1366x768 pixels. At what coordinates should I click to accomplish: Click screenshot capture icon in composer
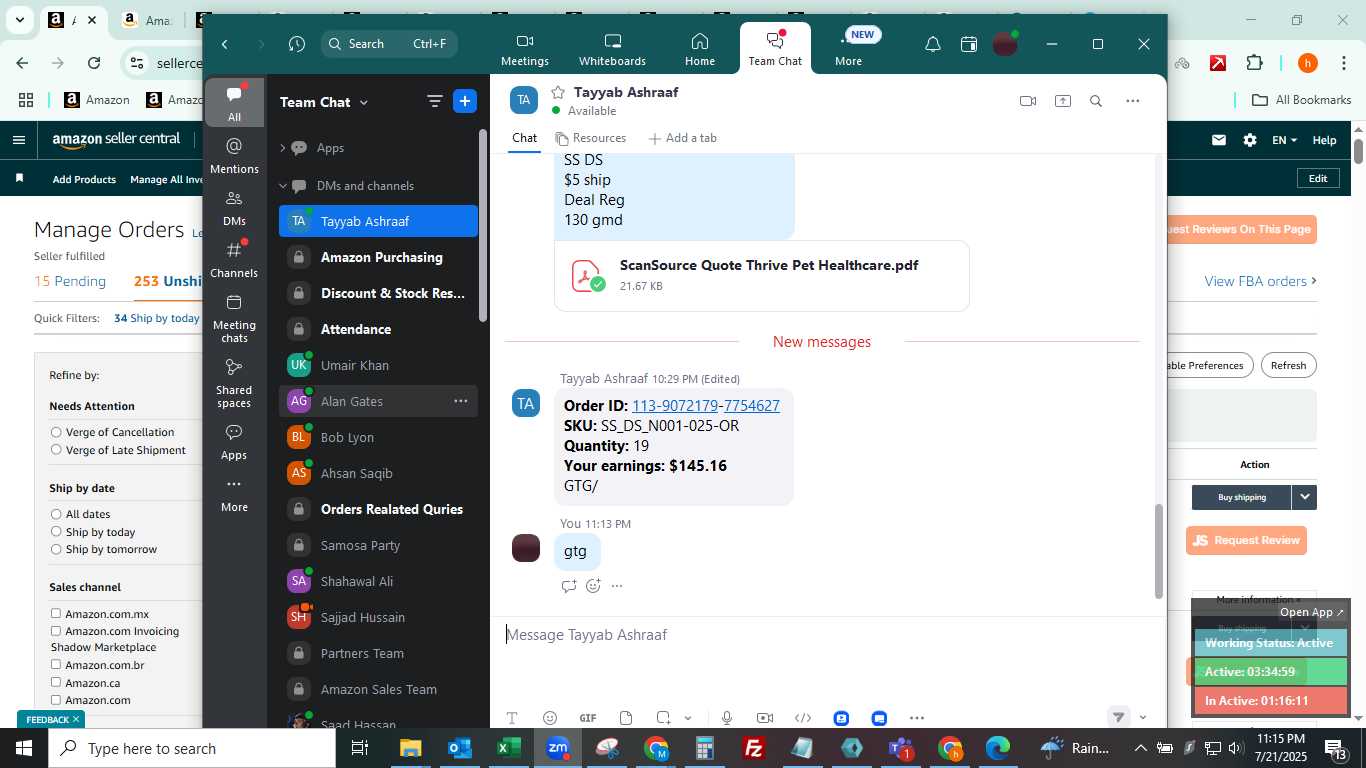pos(663,718)
